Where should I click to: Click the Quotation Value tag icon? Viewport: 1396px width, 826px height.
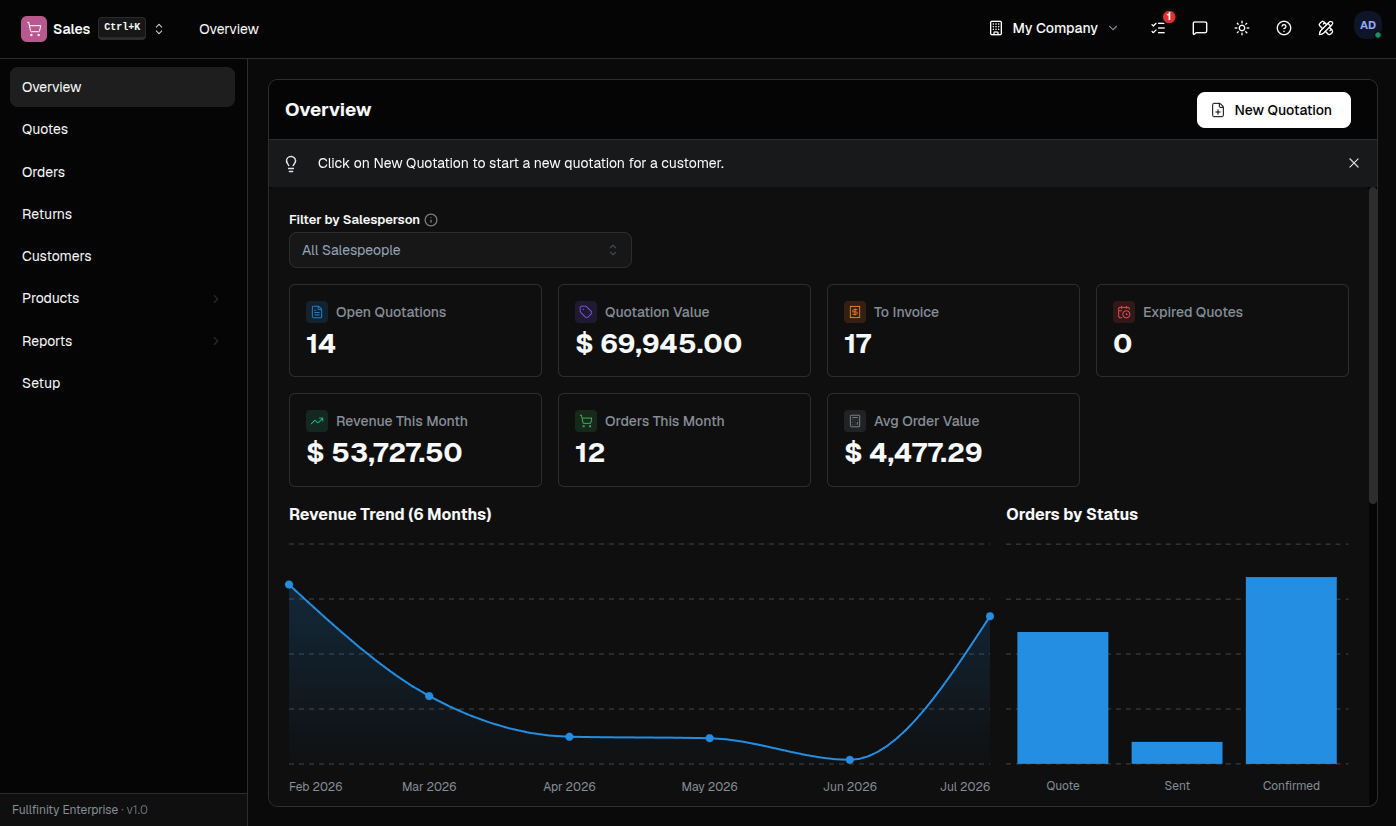click(x=586, y=312)
